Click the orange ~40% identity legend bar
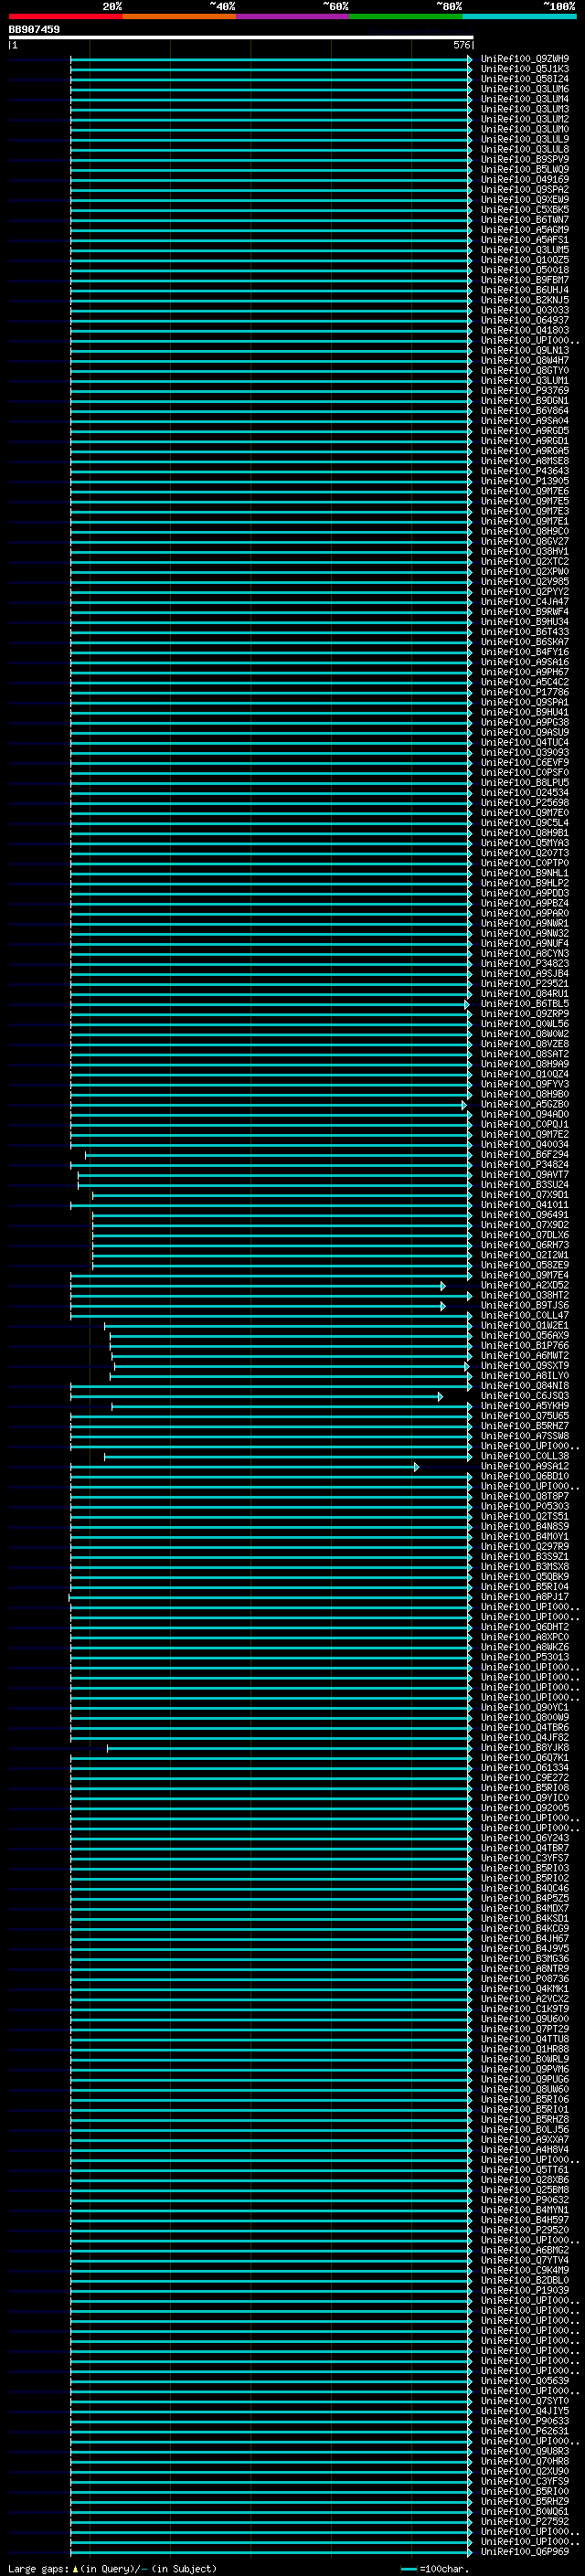Screen dimensions: 585x2576 coord(179,16)
